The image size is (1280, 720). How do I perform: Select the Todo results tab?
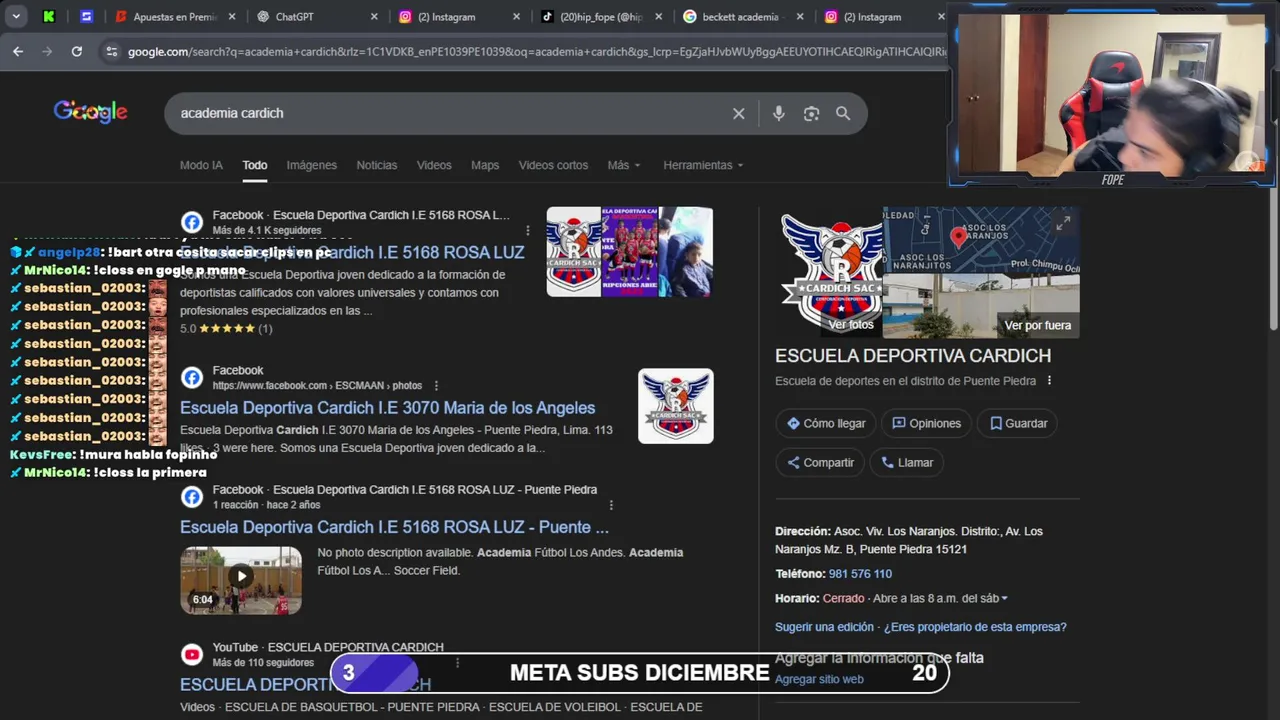click(255, 165)
